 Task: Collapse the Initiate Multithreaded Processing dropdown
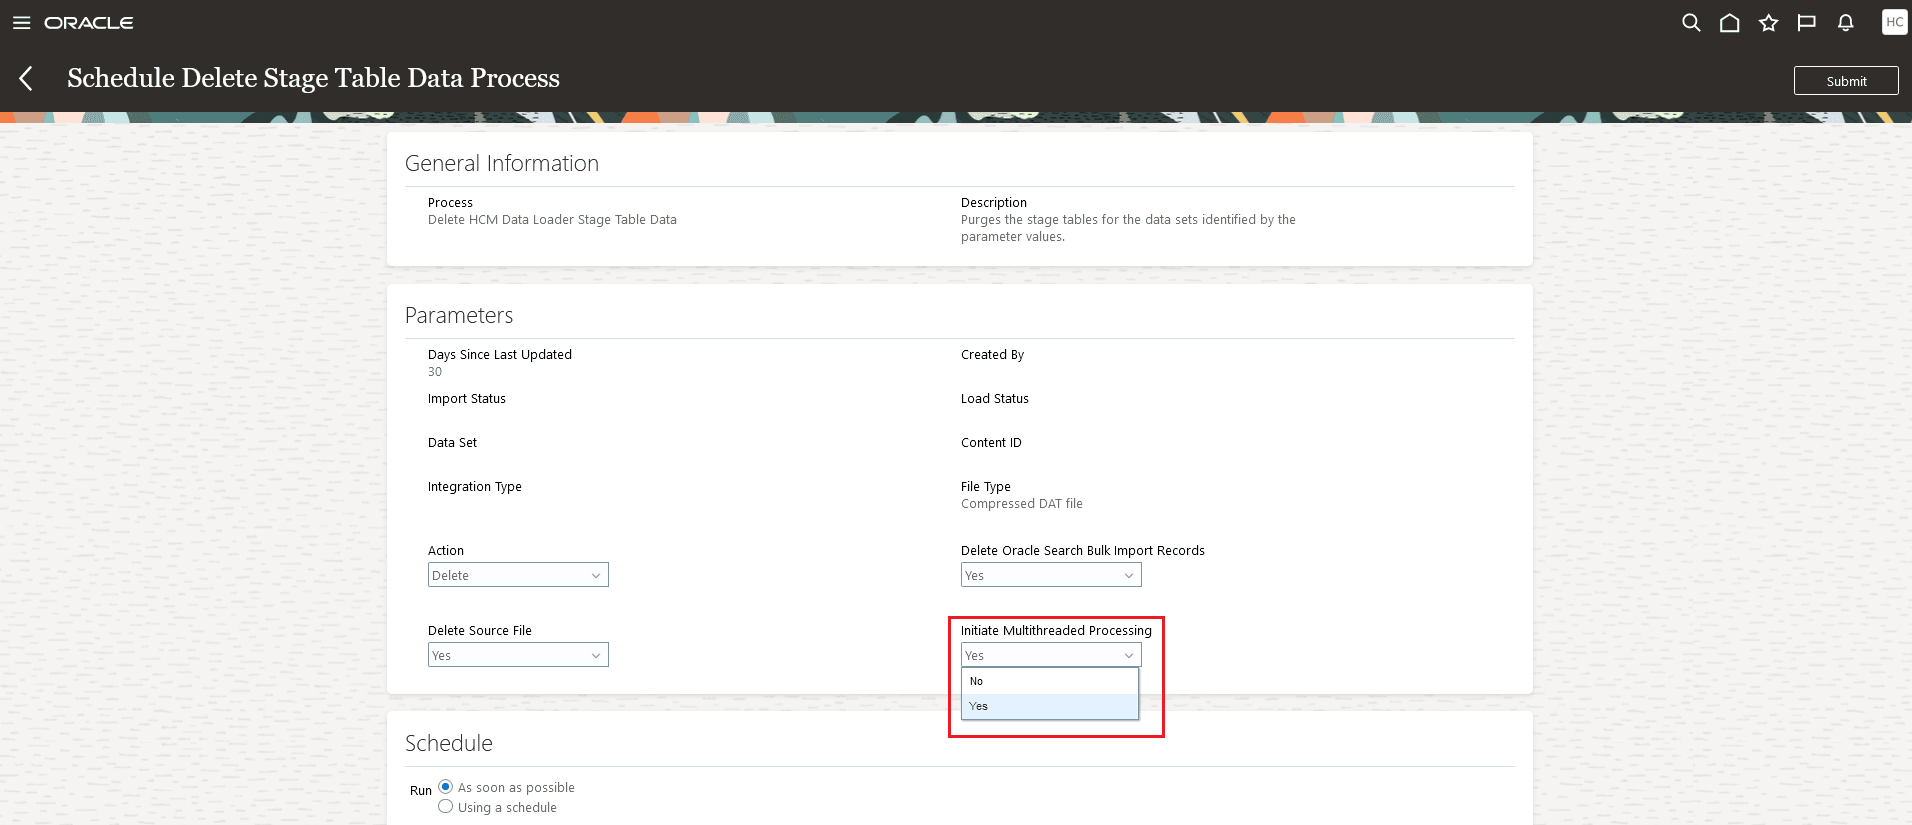(1051, 655)
